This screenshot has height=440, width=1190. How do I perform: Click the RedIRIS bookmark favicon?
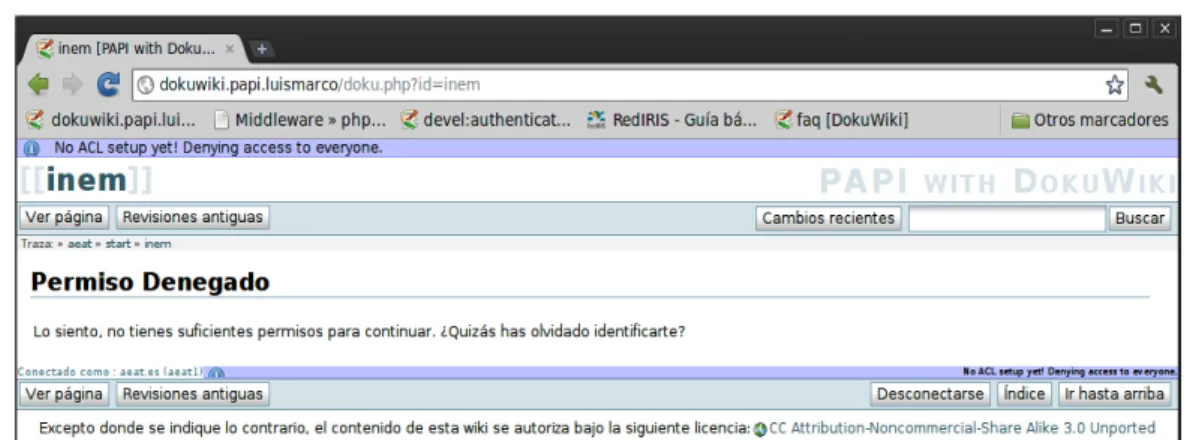pos(597,120)
